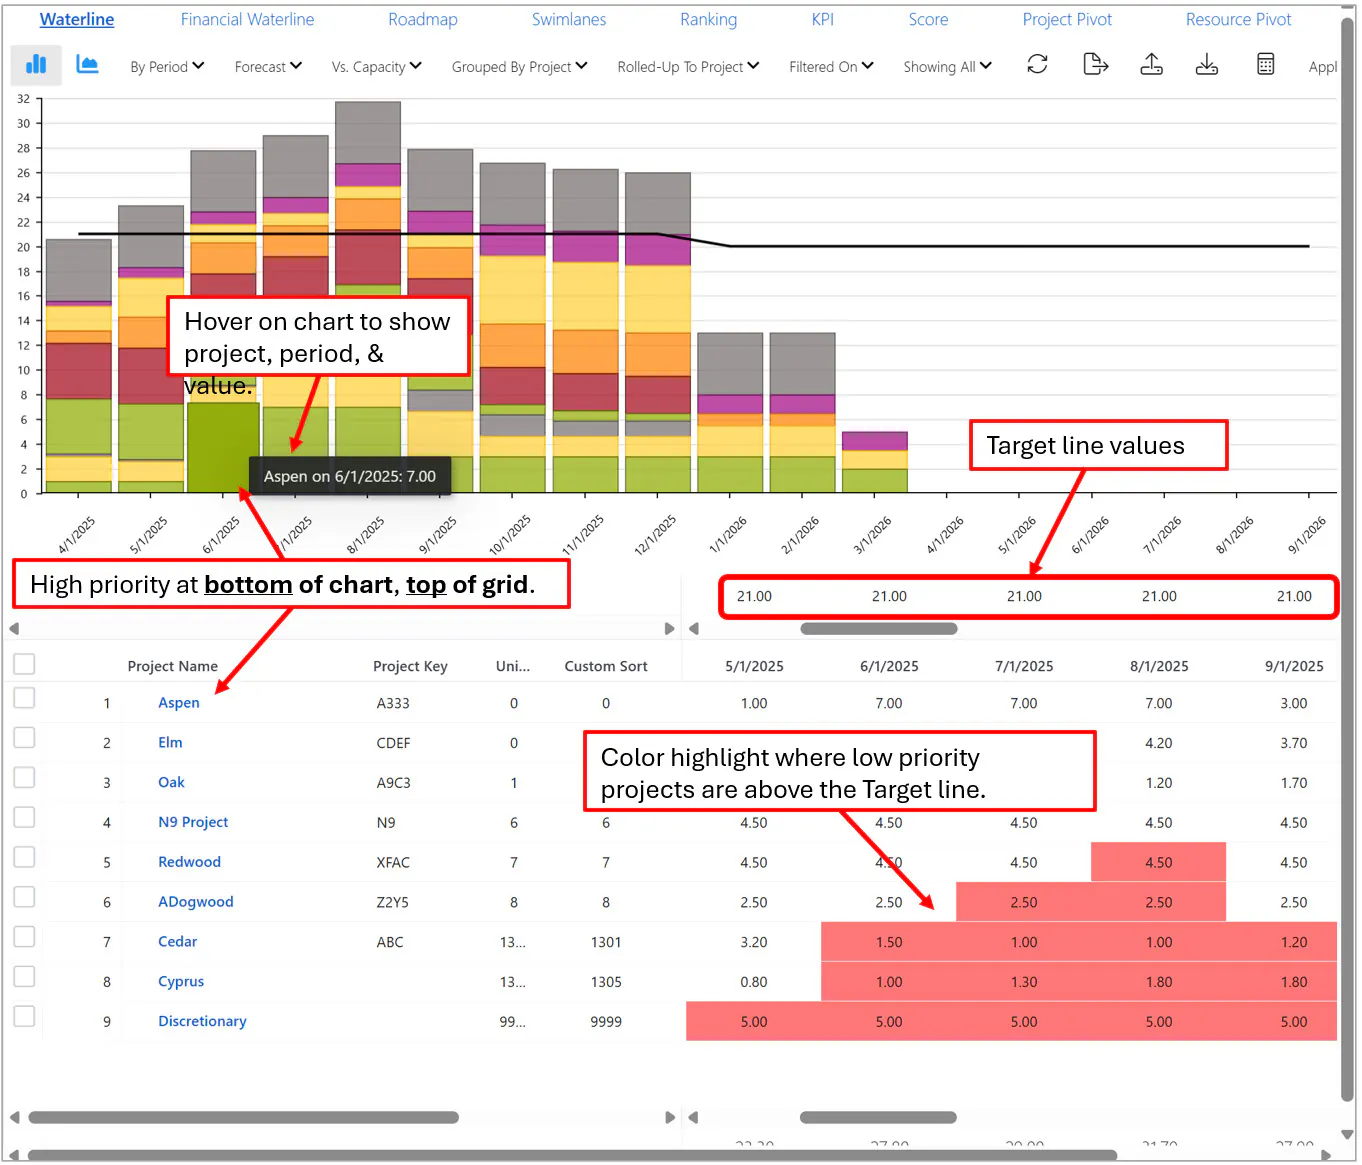This screenshot has height=1165, width=1362.
Task: Select the Resource Pivot tab
Action: click(1238, 19)
